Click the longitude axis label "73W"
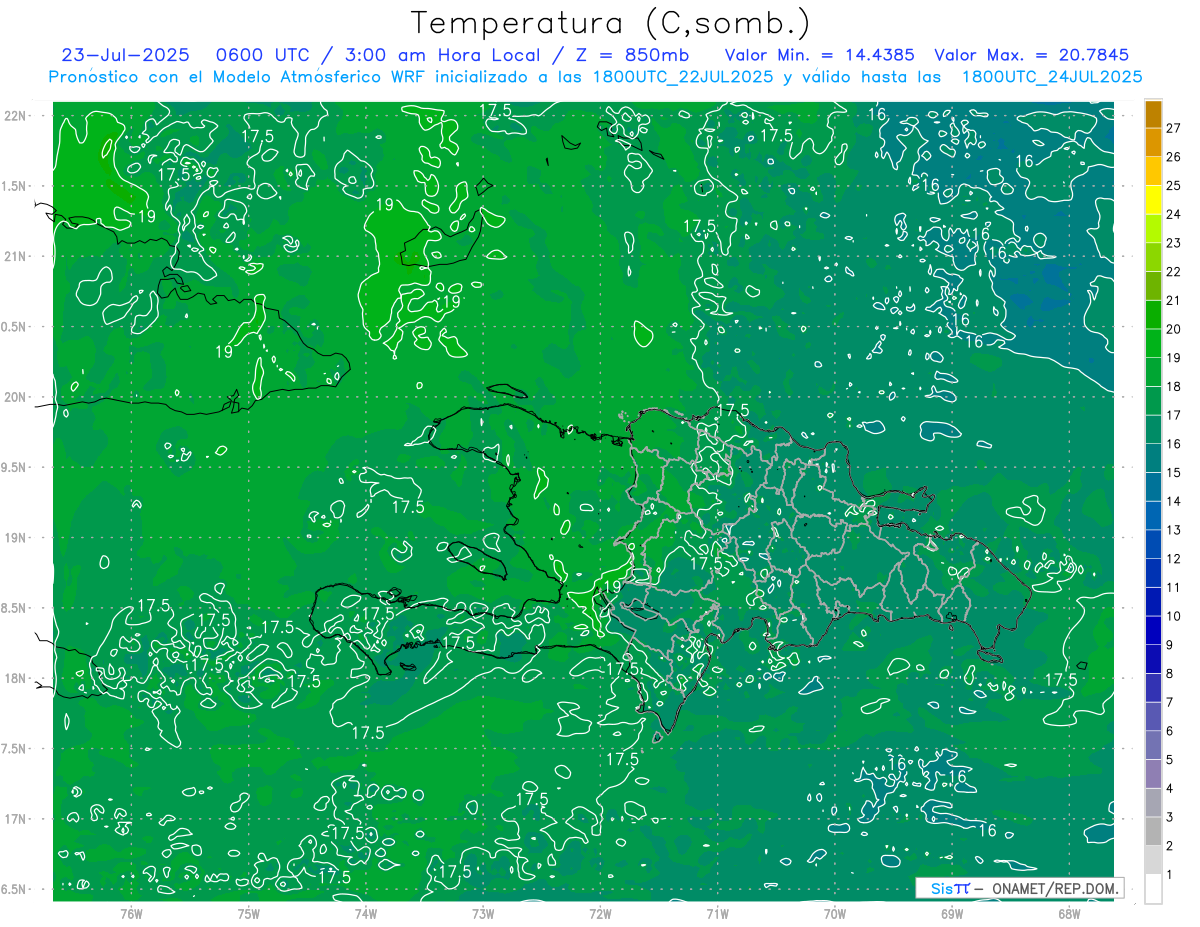 [483, 912]
